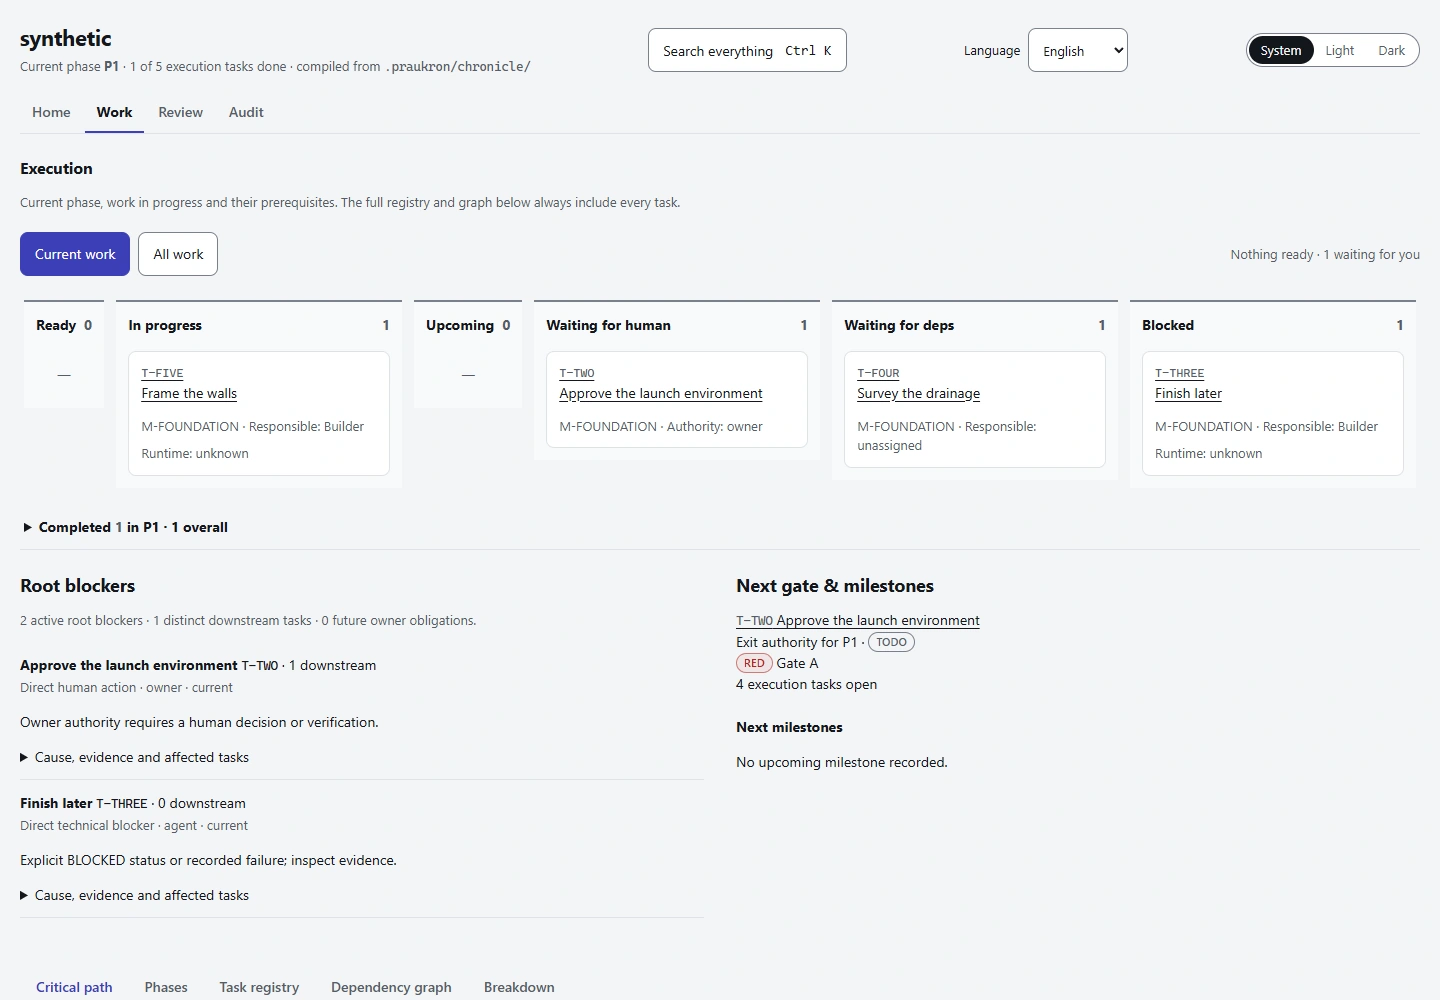Open the T-THREE task ID link

point(1180,373)
